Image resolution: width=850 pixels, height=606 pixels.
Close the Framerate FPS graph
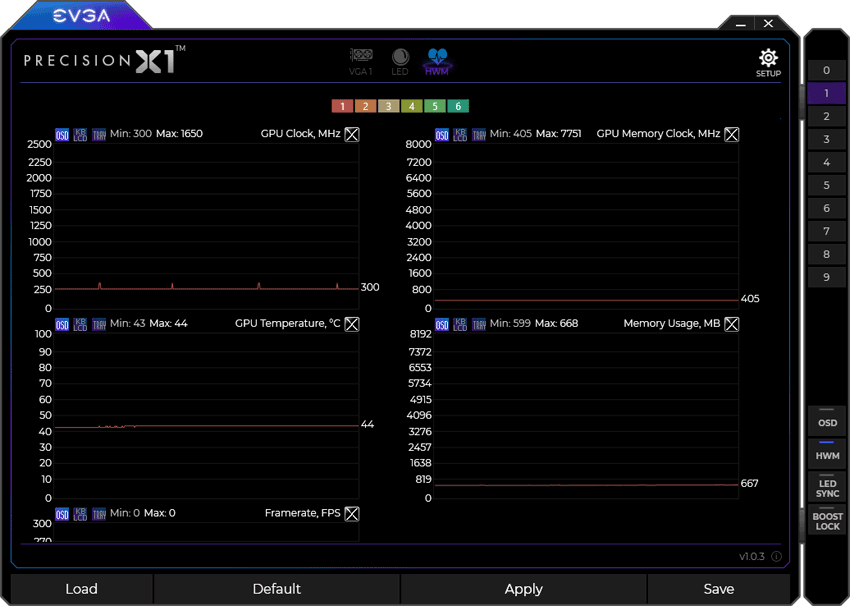(352, 514)
